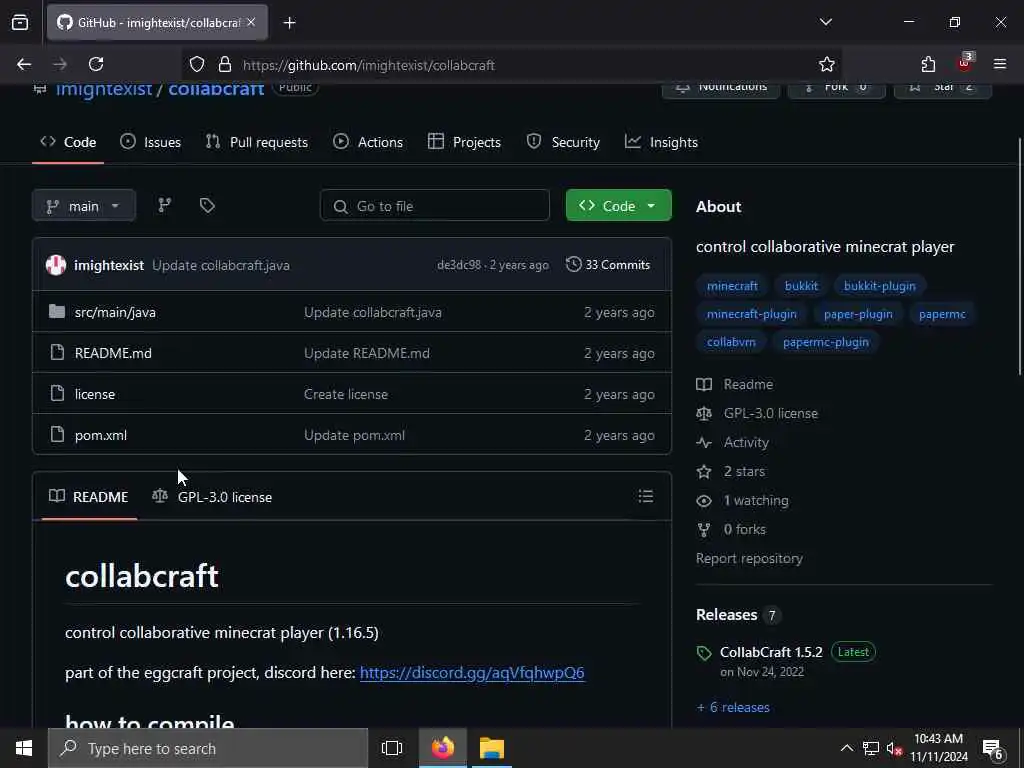Click the muted volume tray icon
Image resolution: width=1024 pixels, height=768 pixels.
click(894, 749)
